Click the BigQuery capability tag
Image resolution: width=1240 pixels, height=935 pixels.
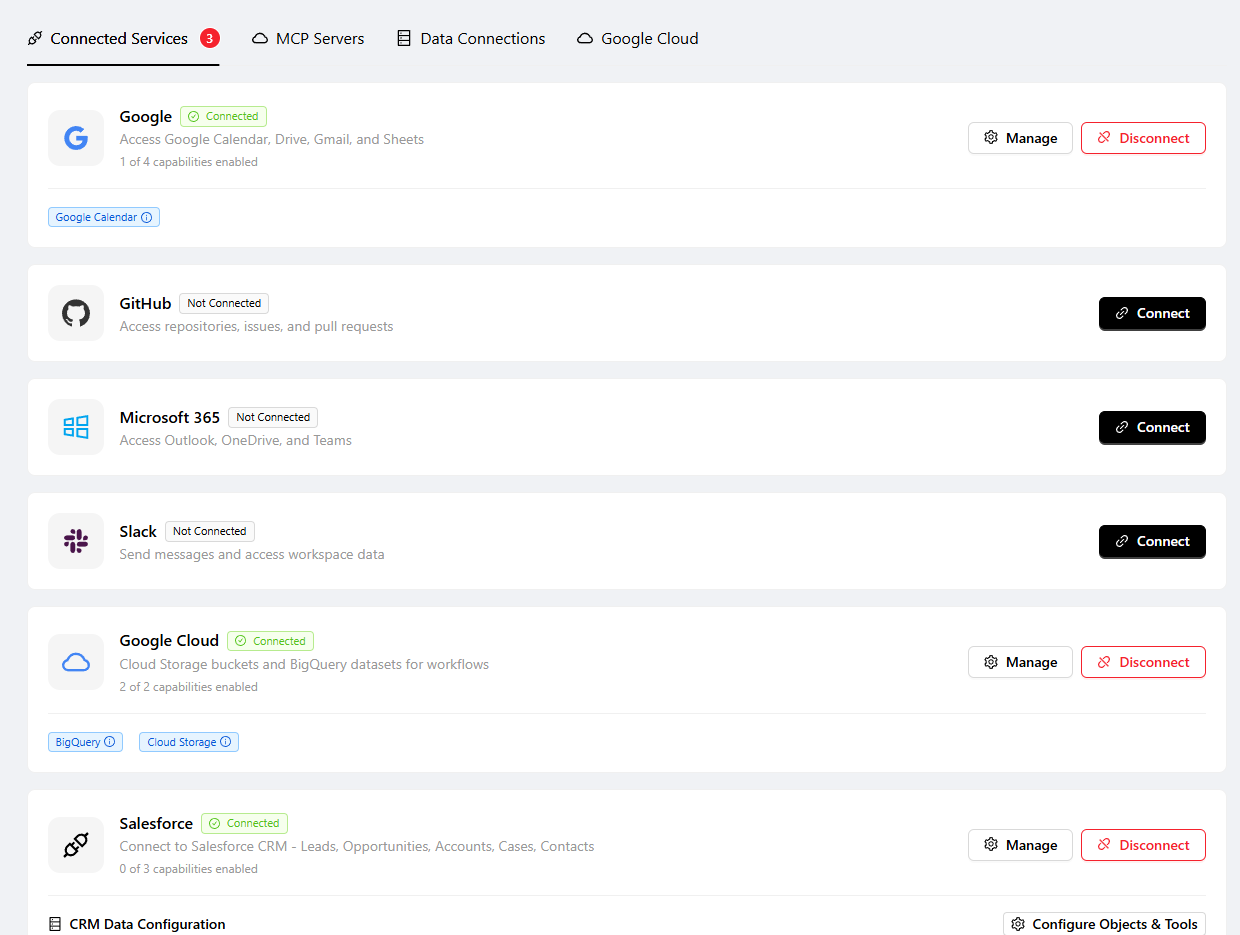[x=85, y=742]
